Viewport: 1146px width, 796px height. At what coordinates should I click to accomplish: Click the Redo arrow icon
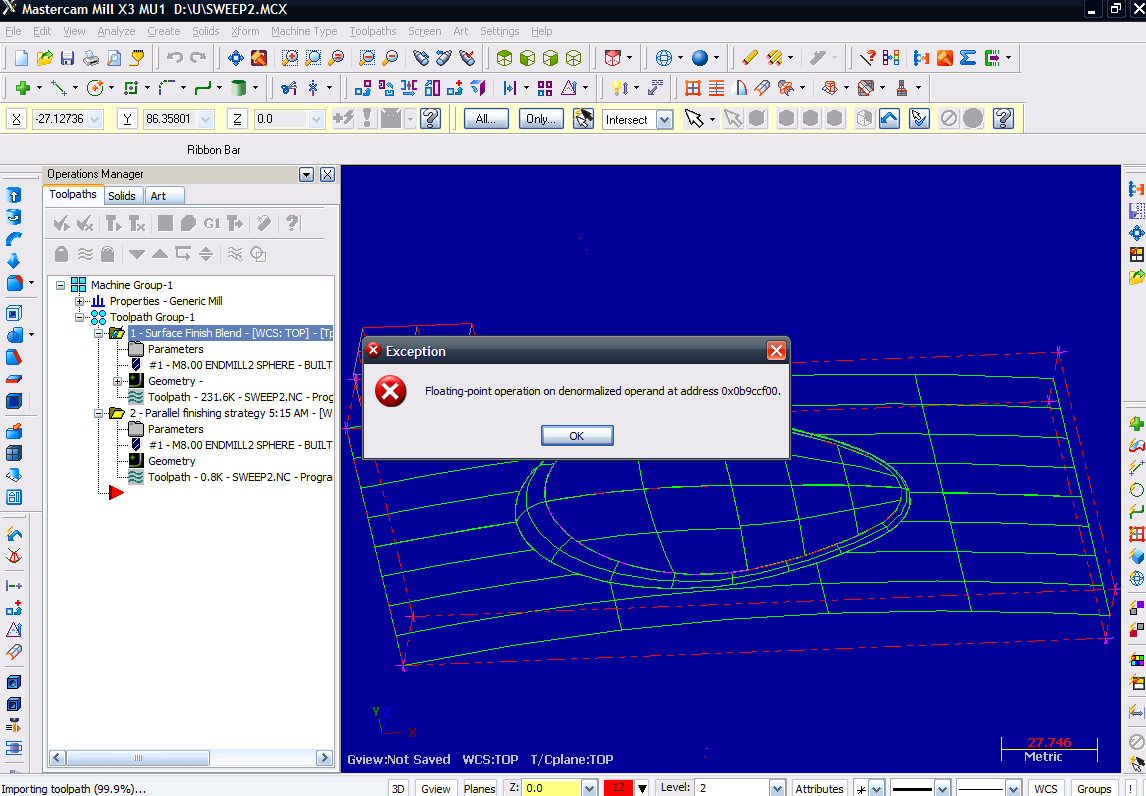(198, 58)
